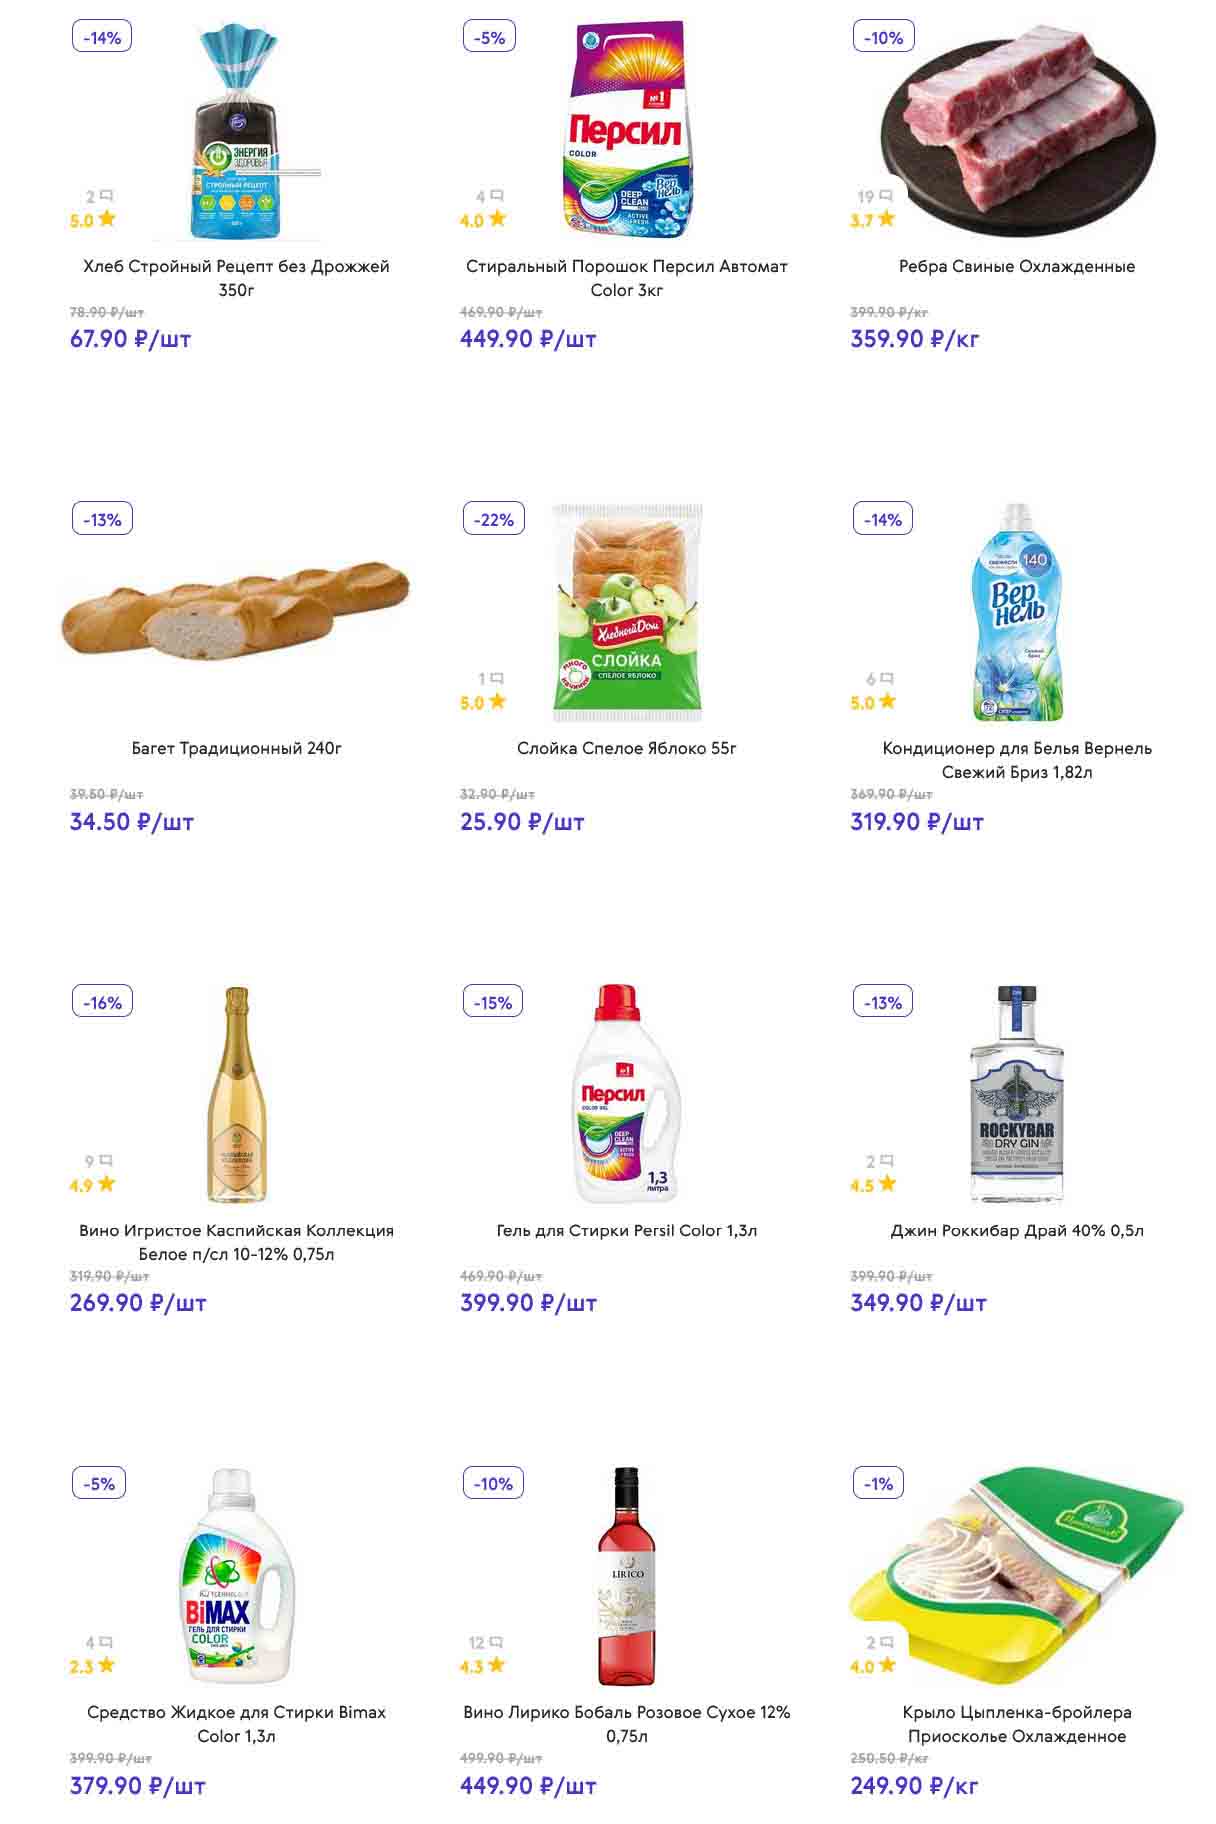Open Слойка Спелое Яблоко 55г link
1216x1824 pixels.
[626, 748]
